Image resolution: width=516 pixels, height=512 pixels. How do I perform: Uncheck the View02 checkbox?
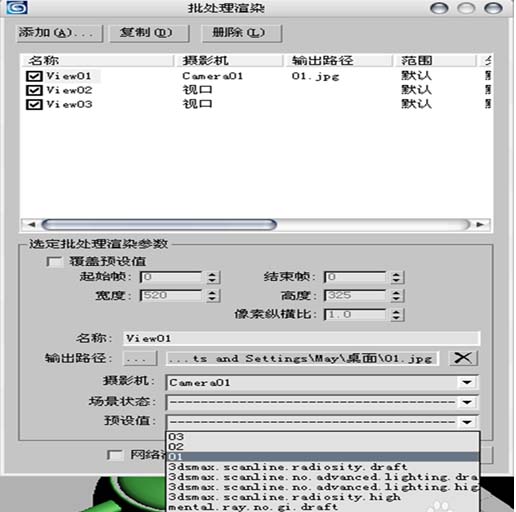(34, 90)
